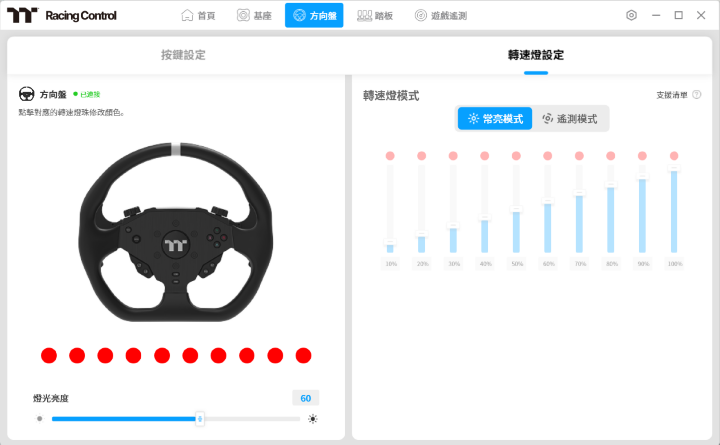Click the pink LED dot above the 50% bar
Viewport: 720px width, 445px height.
click(516, 156)
